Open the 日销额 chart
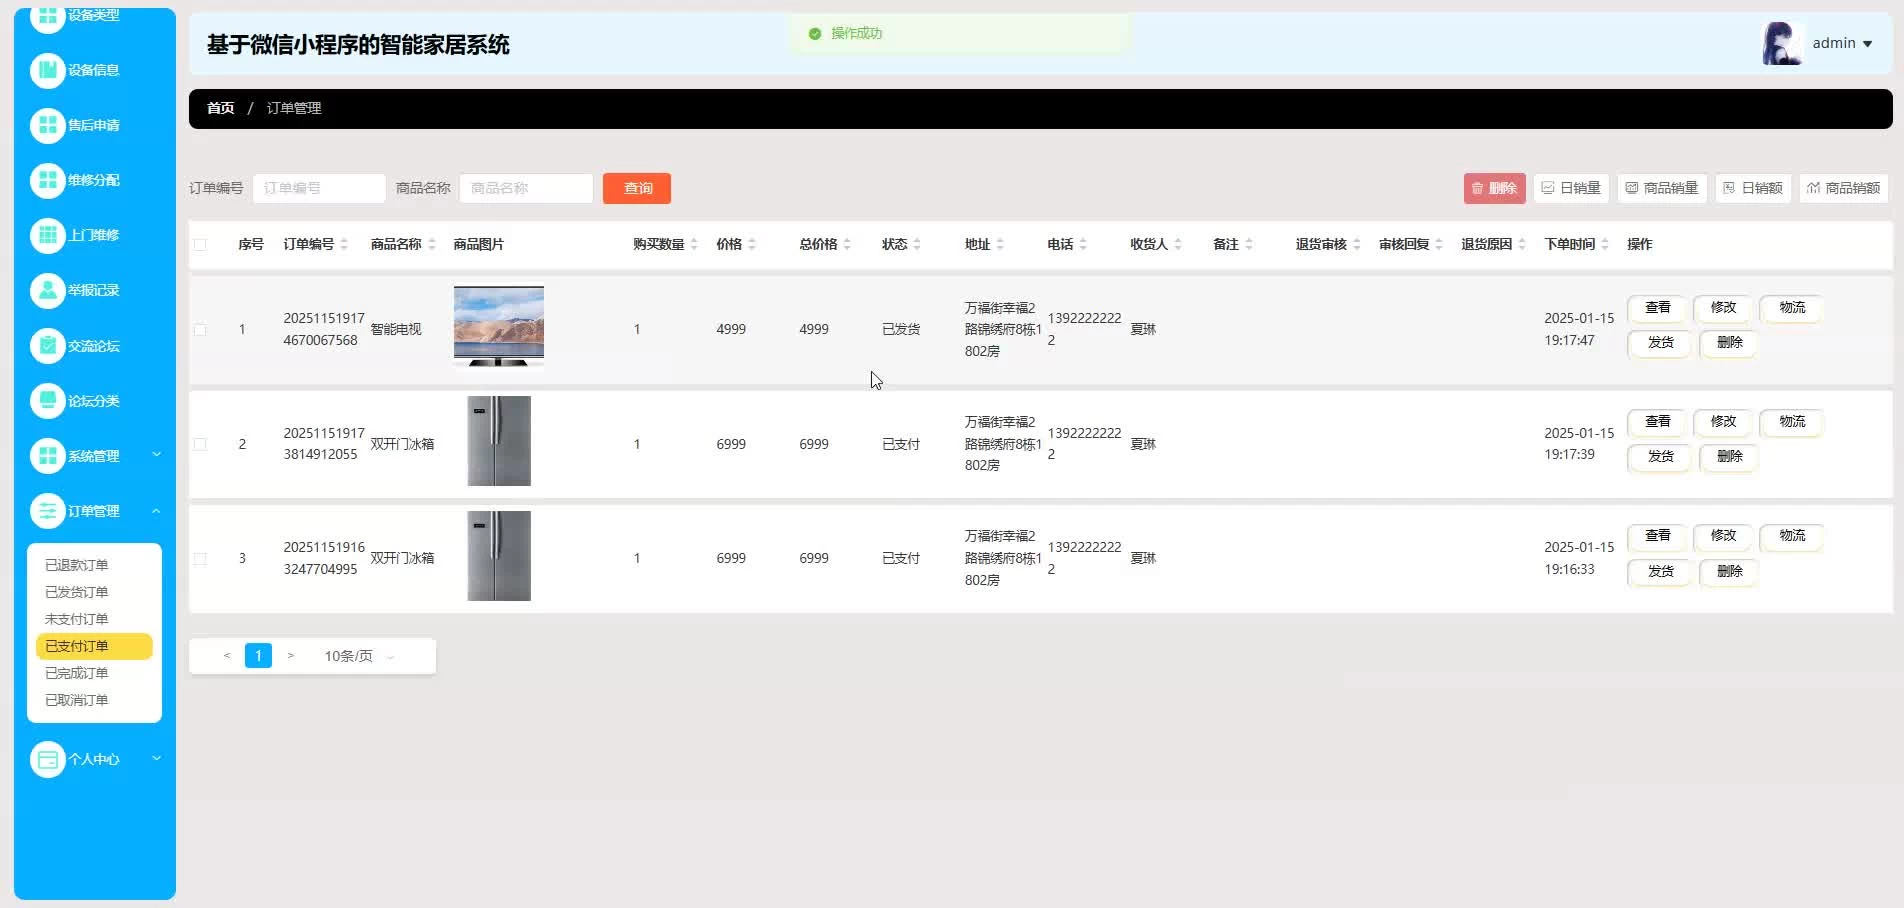The height and width of the screenshot is (908, 1904). tap(1753, 188)
